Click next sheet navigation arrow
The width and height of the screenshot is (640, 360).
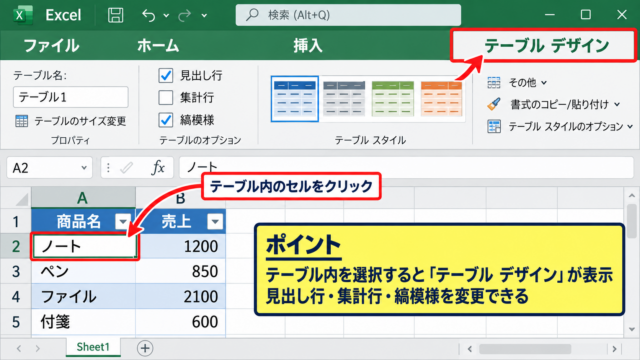38,348
